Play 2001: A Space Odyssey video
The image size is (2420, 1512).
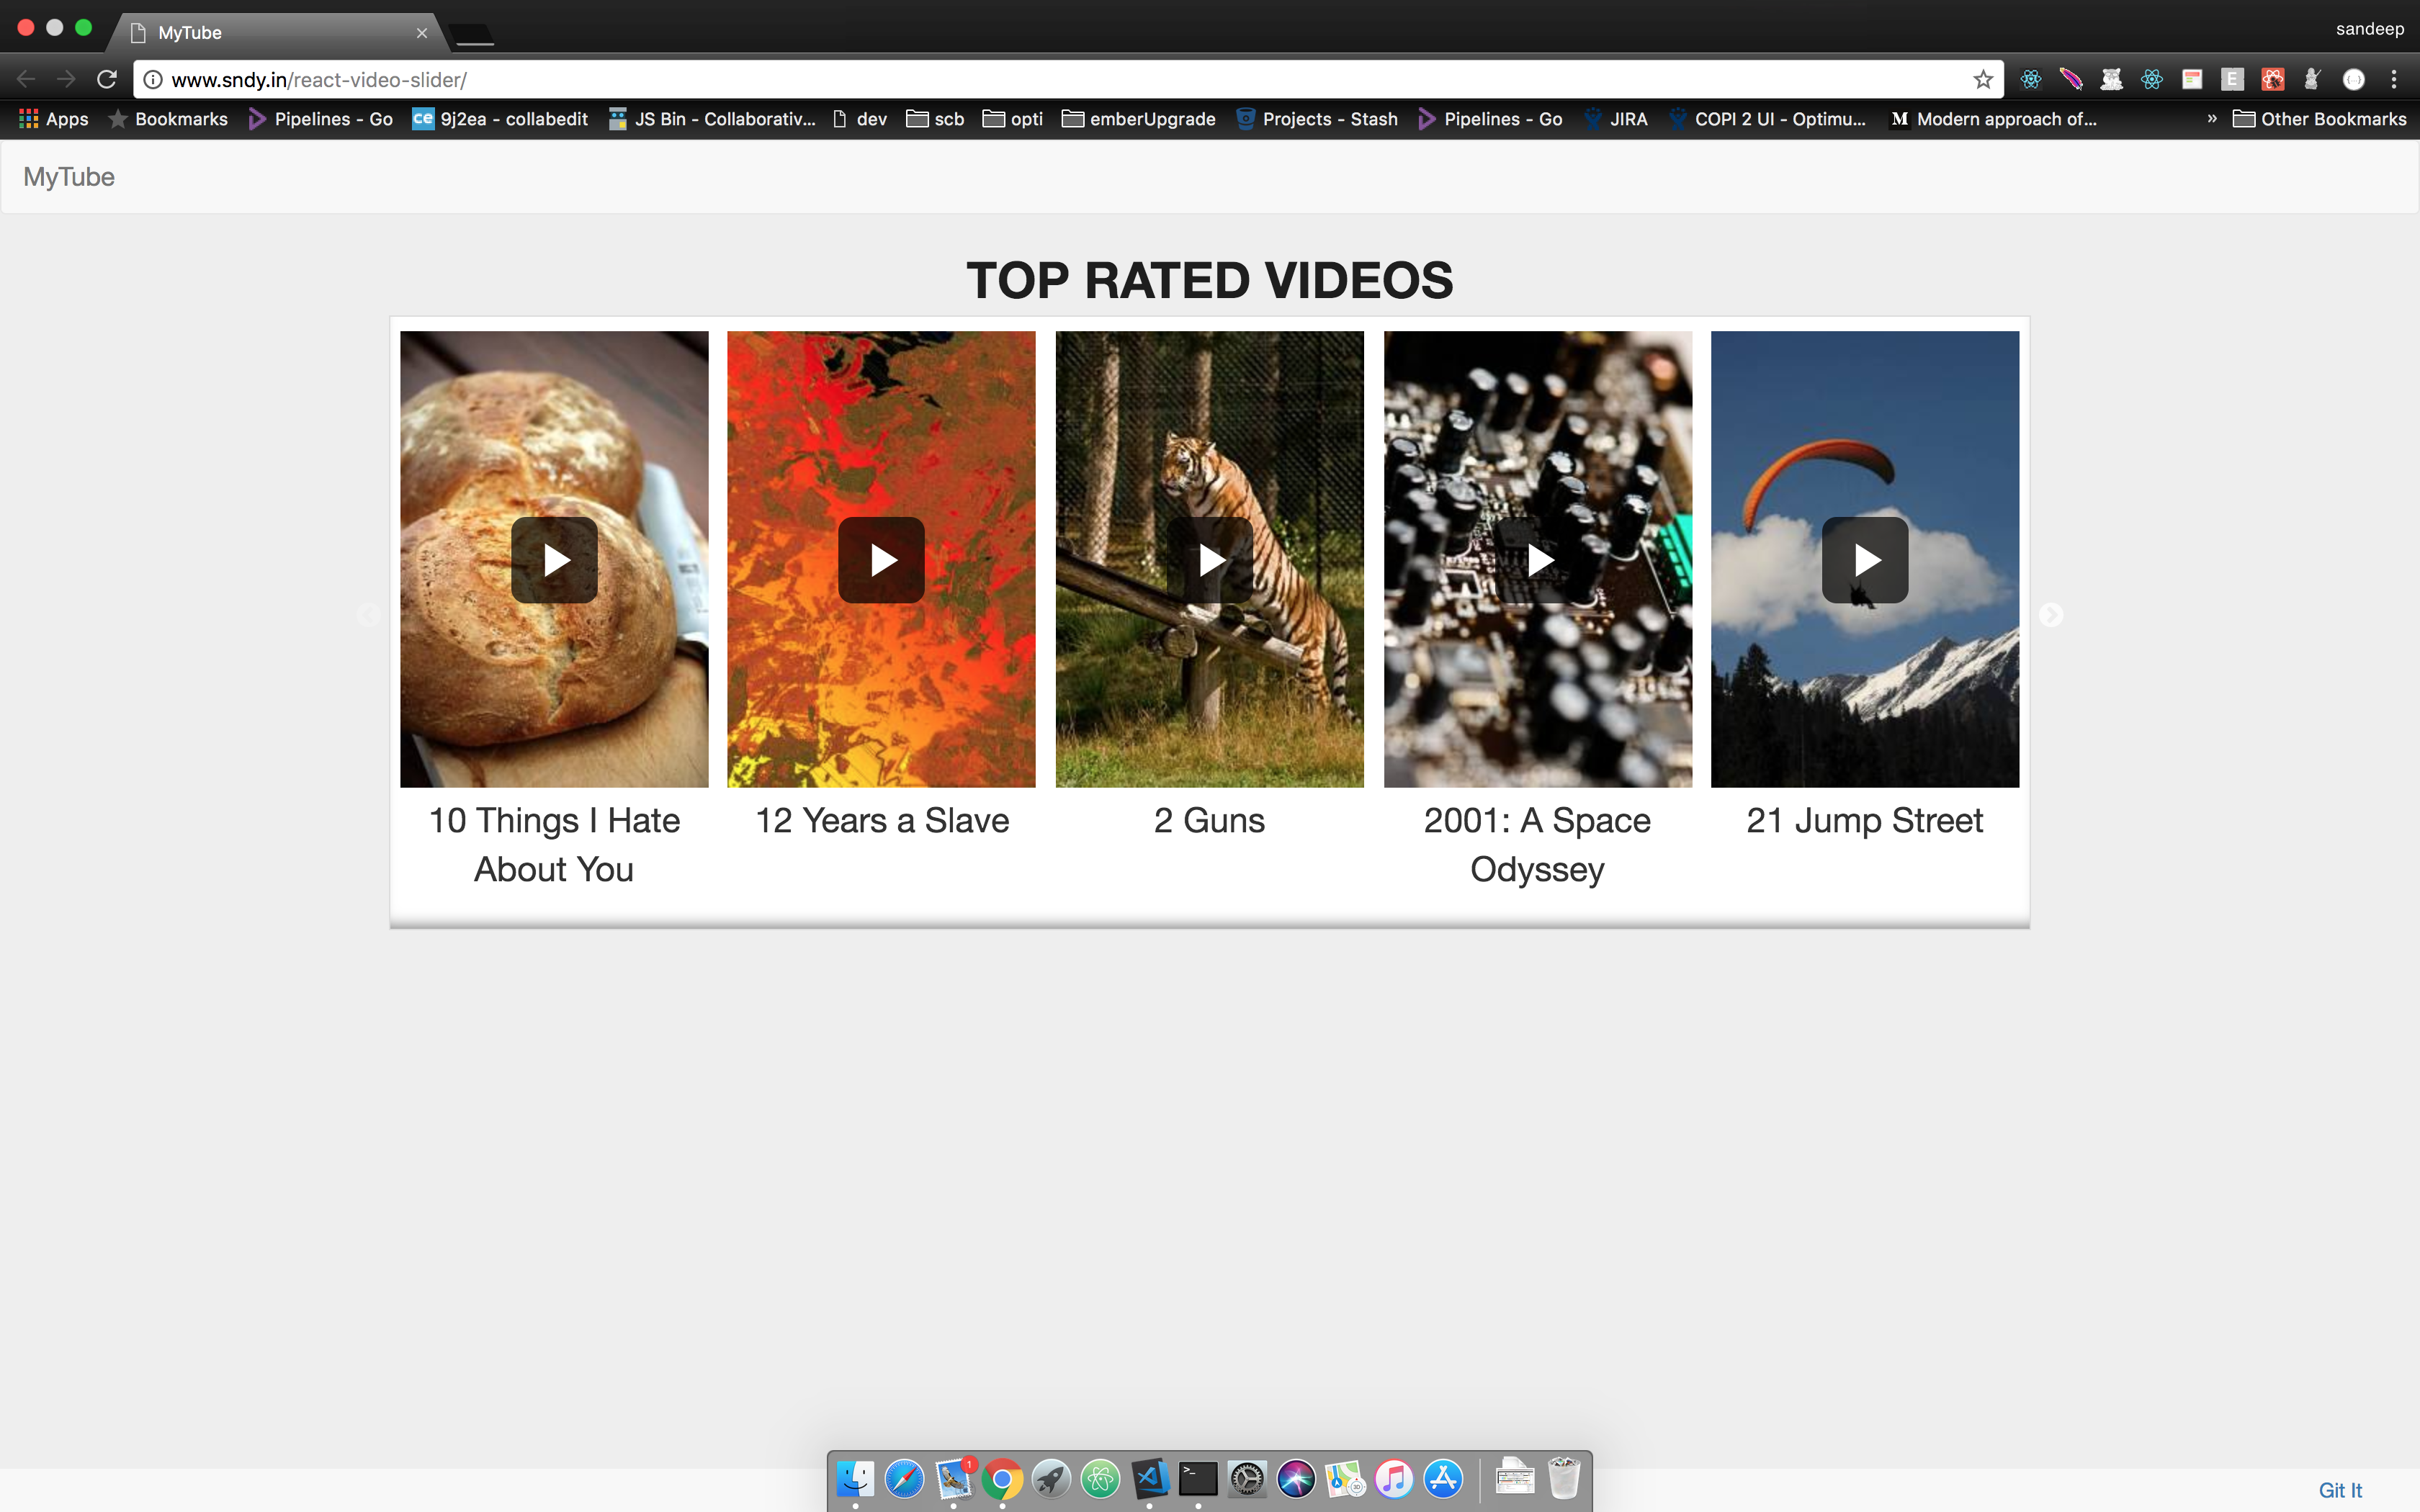tap(1537, 560)
